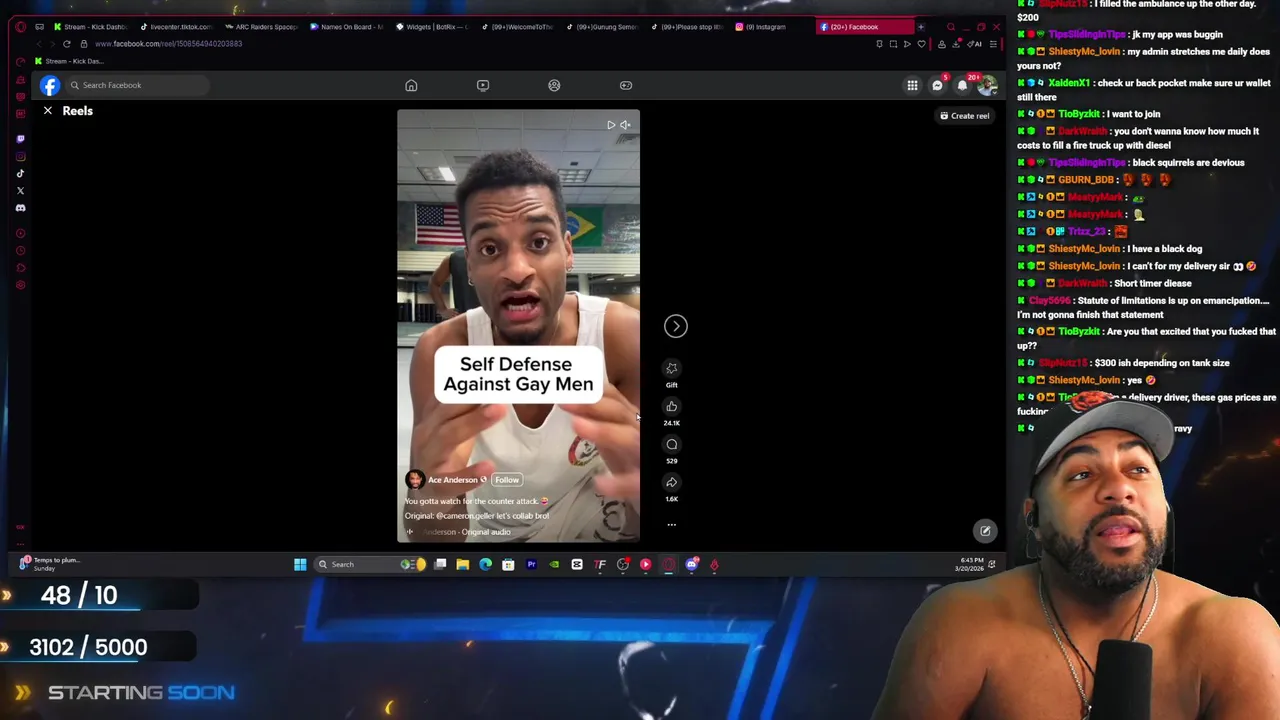The image size is (1280, 720).
Task: Switch to the Names On Board tab
Action: pos(348,27)
